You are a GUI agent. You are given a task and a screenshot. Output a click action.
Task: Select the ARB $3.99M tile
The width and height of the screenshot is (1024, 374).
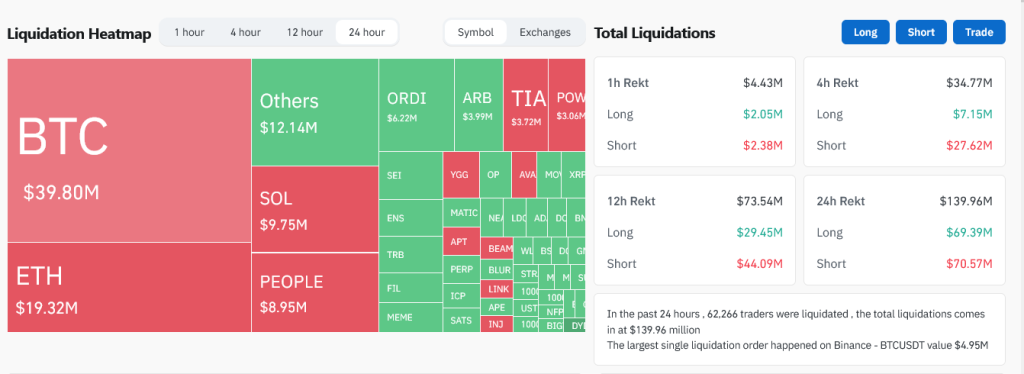coord(479,105)
